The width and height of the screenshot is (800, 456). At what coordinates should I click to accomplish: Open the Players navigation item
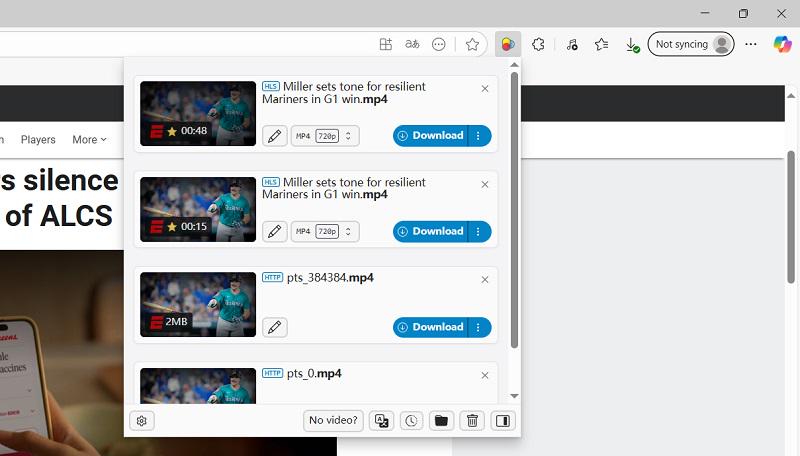pos(38,140)
